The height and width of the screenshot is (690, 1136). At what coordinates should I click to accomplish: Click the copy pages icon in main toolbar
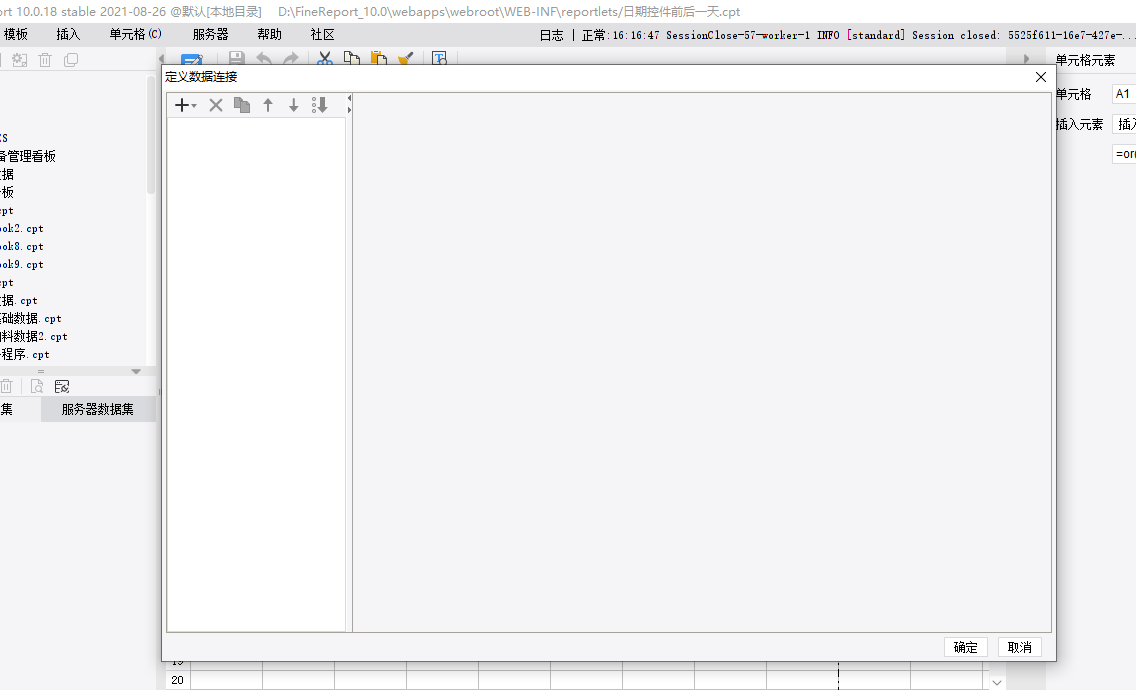(352, 59)
